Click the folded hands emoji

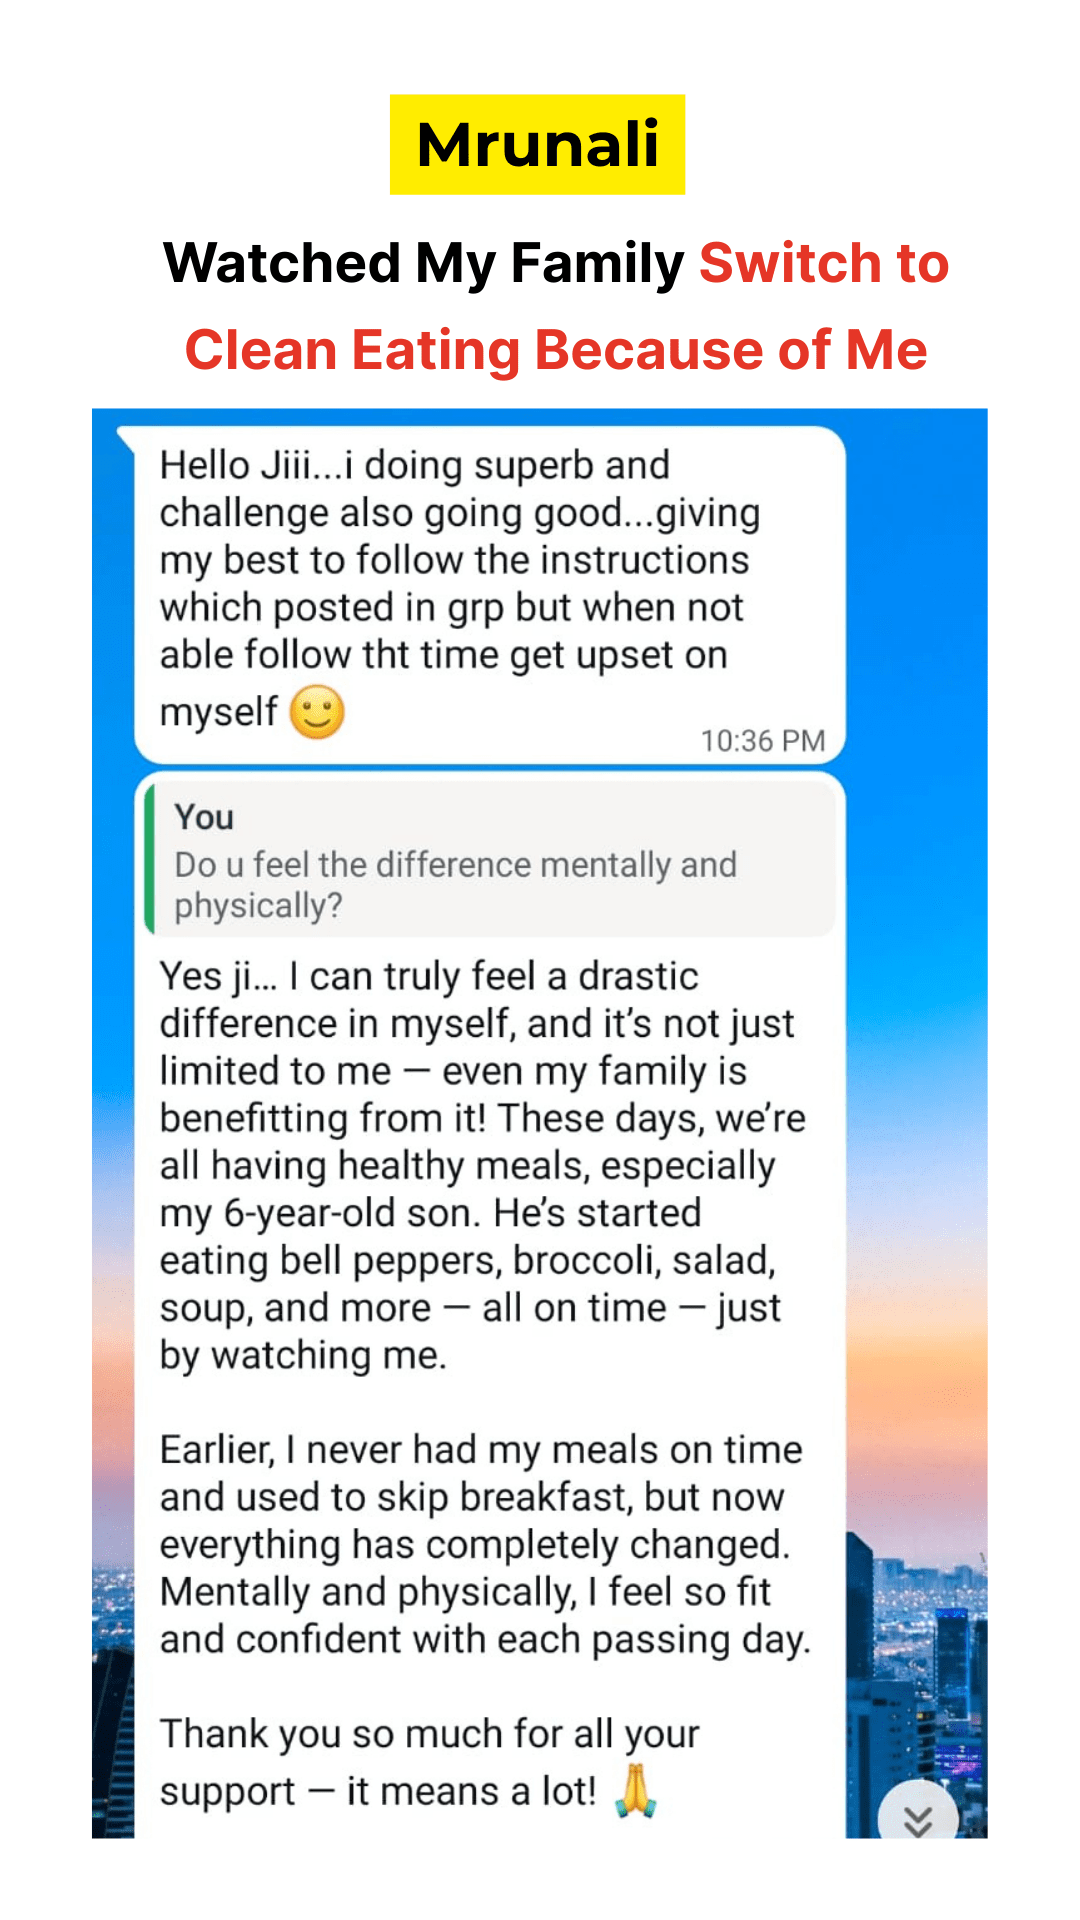635,1790
